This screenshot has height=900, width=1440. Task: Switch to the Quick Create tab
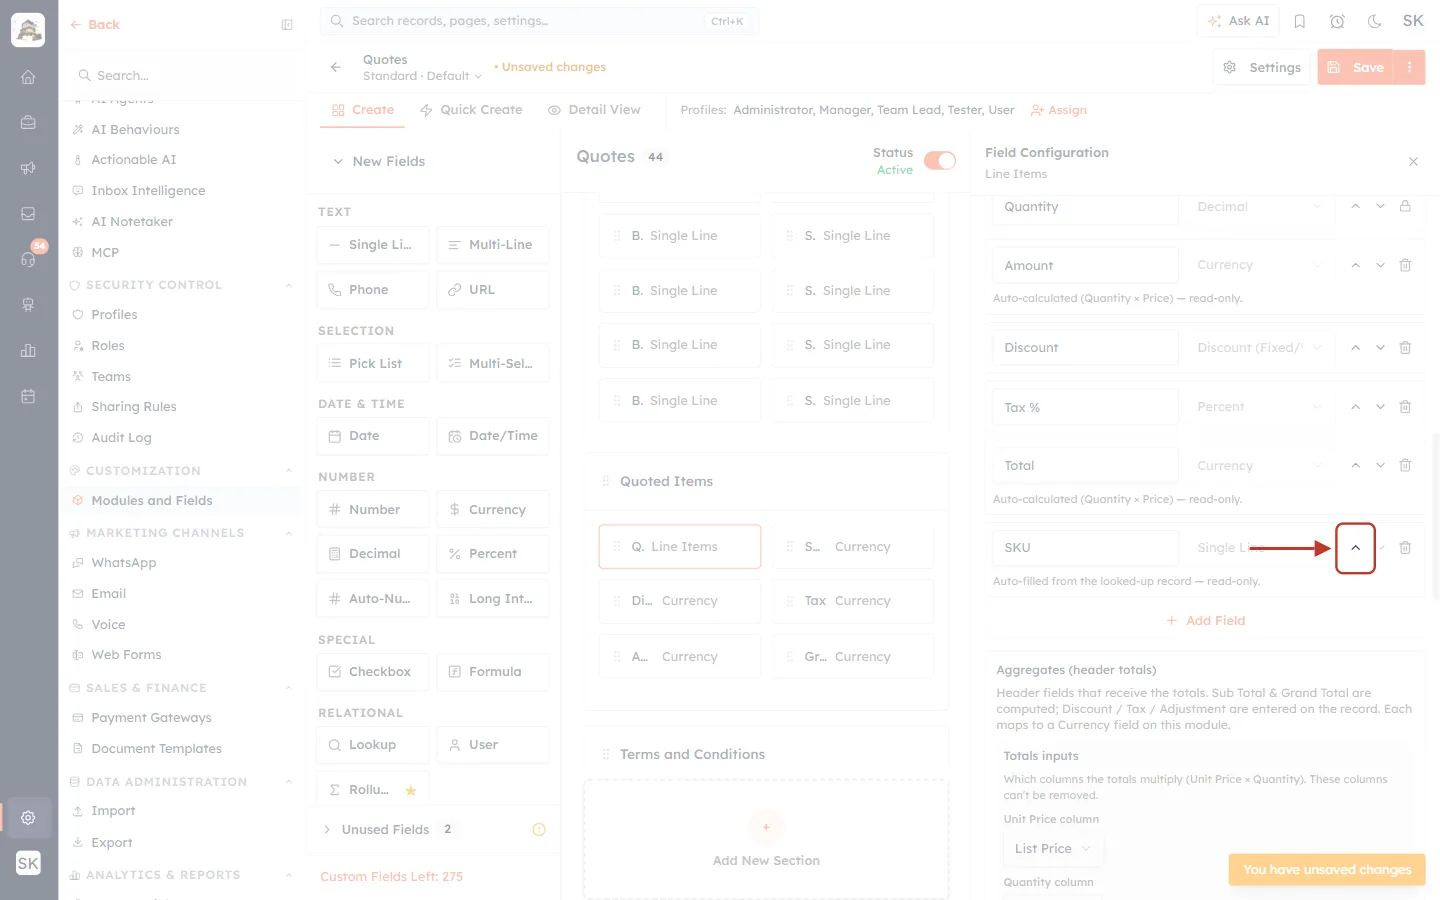click(471, 110)
